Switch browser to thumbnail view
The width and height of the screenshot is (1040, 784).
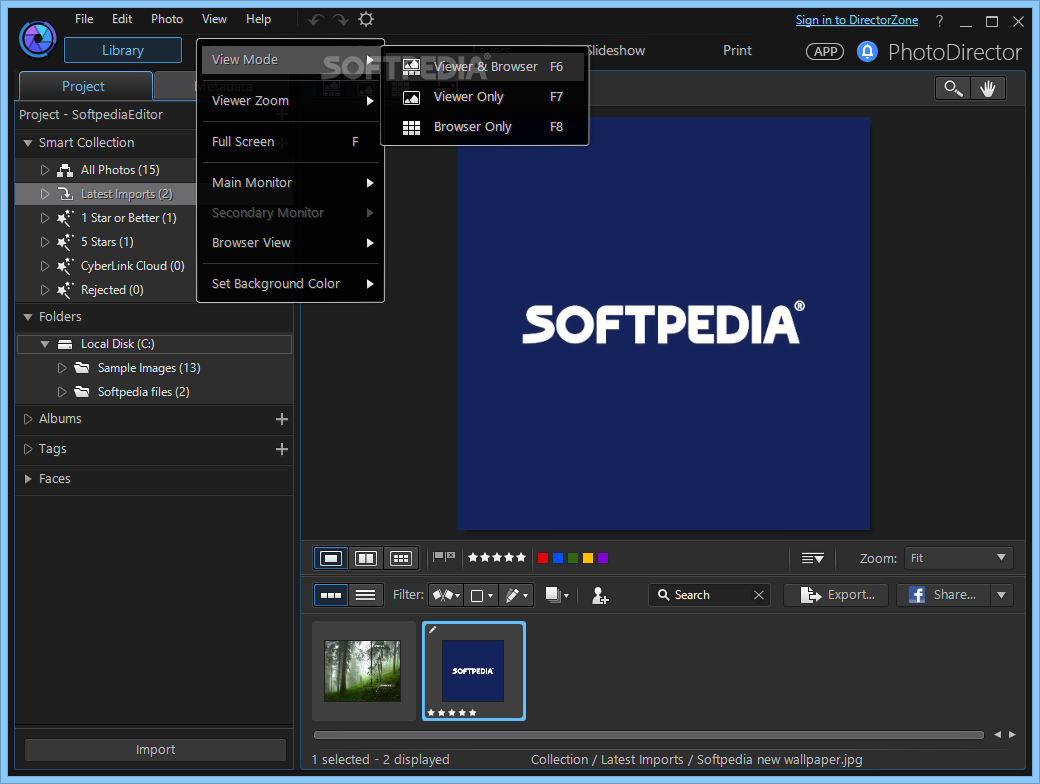coord(330,595)
